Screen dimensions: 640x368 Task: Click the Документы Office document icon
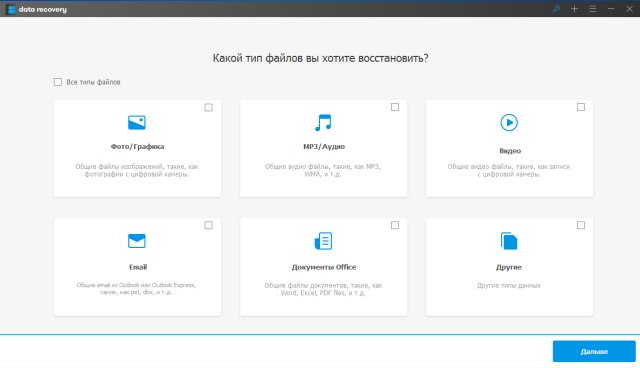coord(323,241)
